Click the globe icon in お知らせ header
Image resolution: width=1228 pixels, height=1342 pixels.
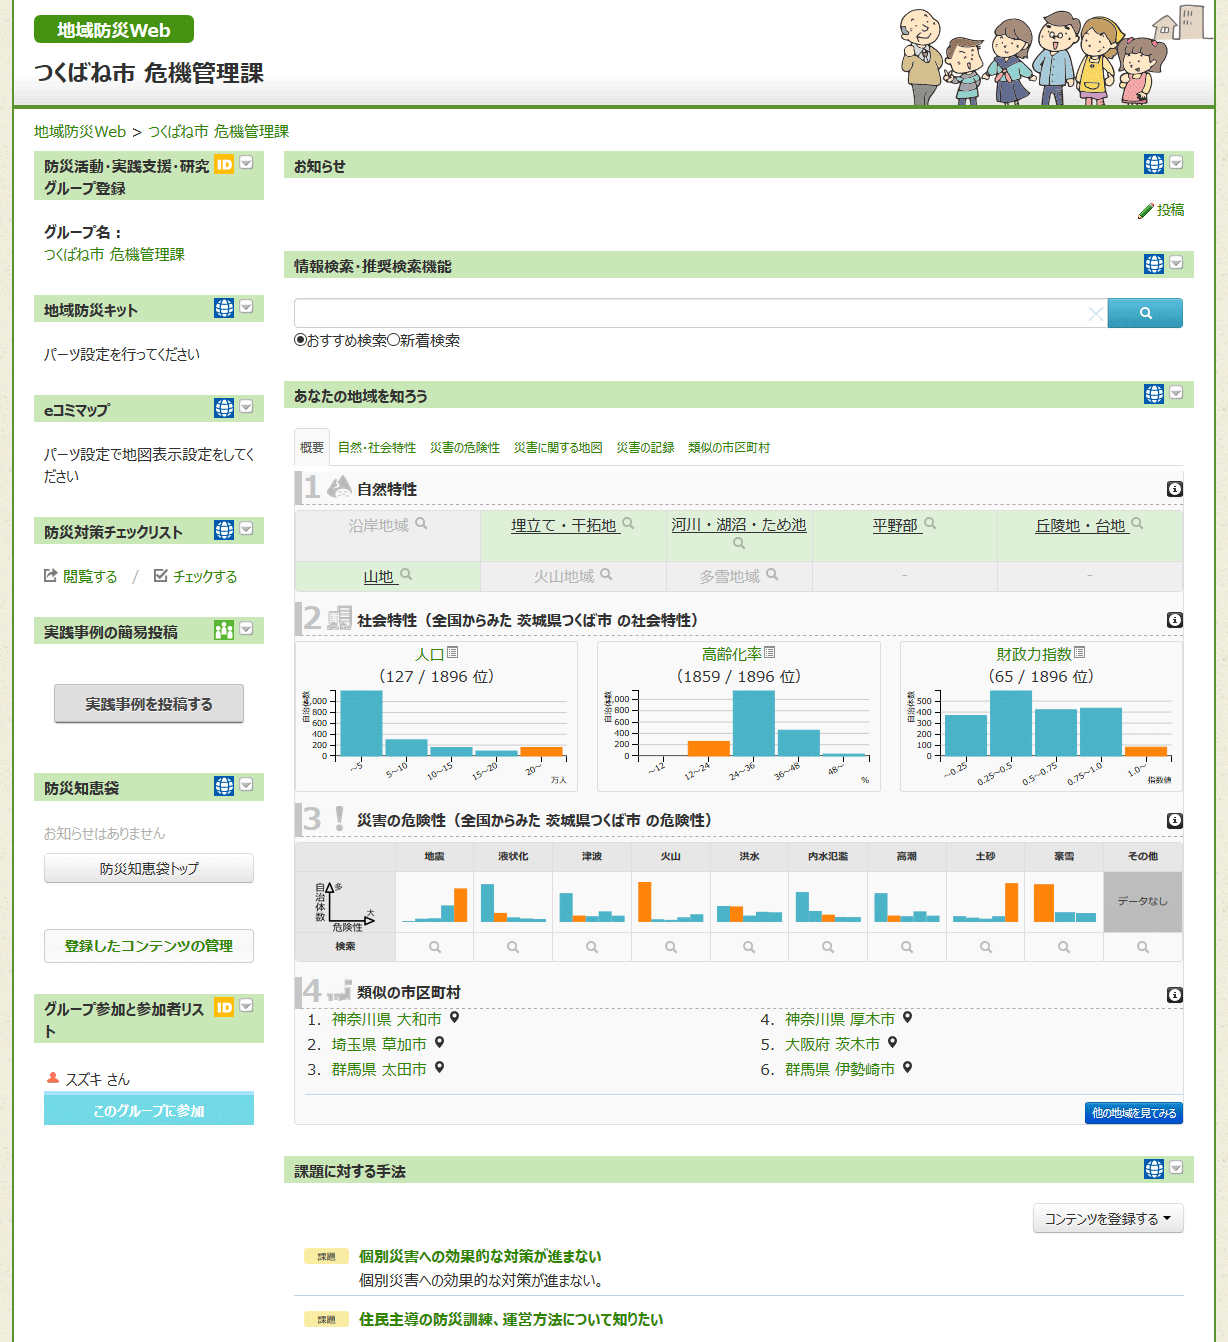click(1153, 164)
